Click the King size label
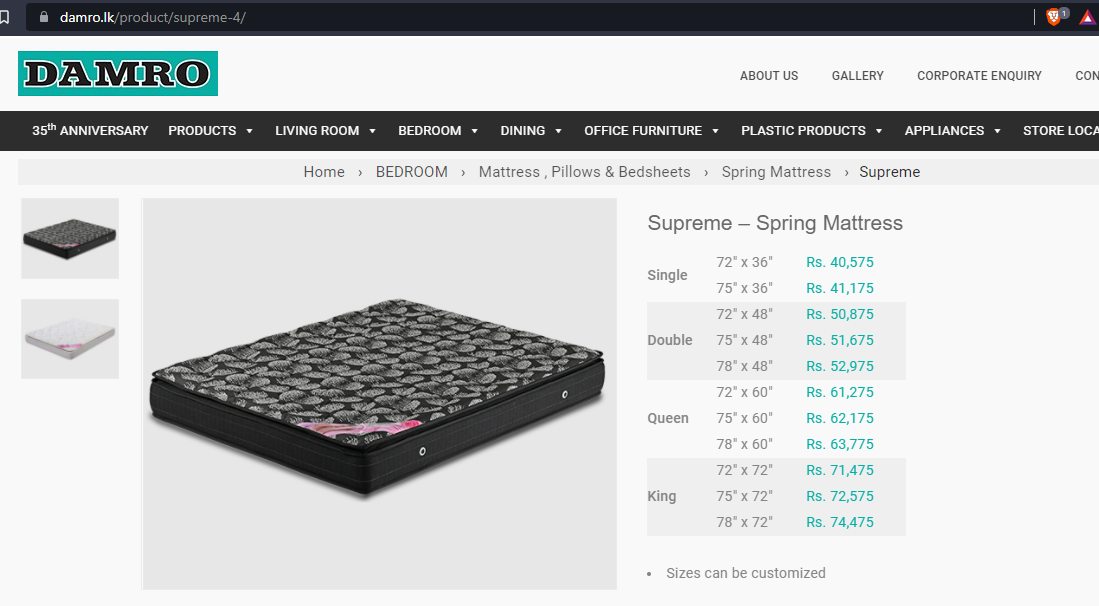Screen dimensions: 1099x606 [x=662, y=496]
